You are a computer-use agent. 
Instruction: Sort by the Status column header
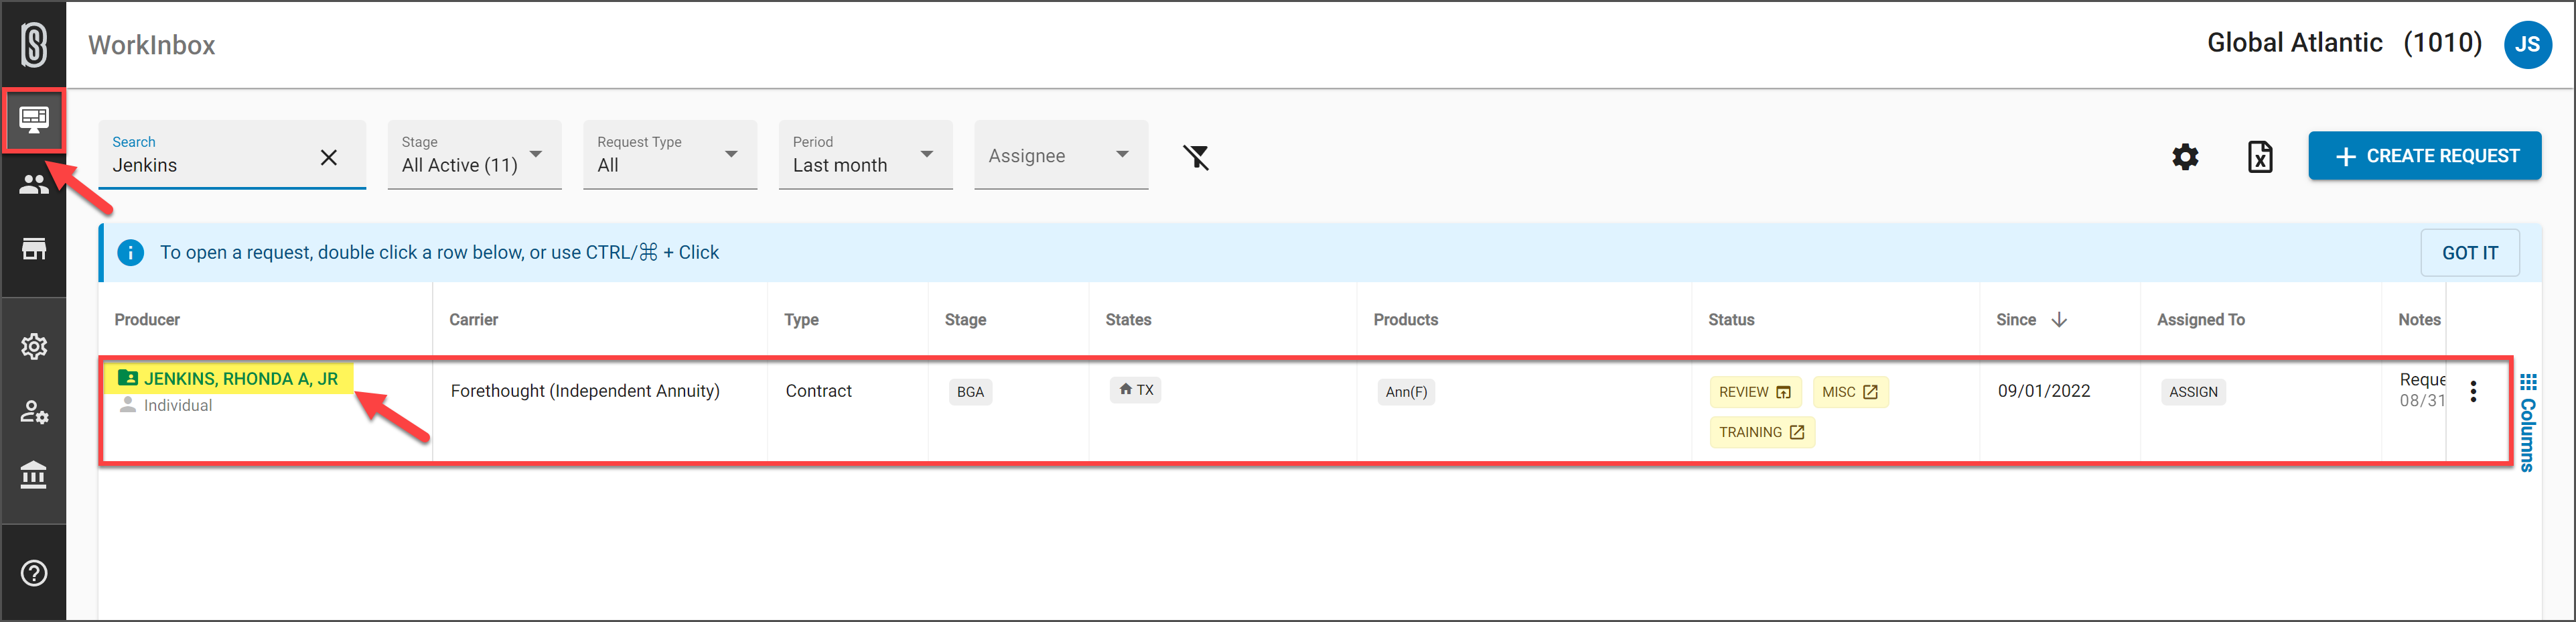pyautogui.click(x=1731, y=320)
